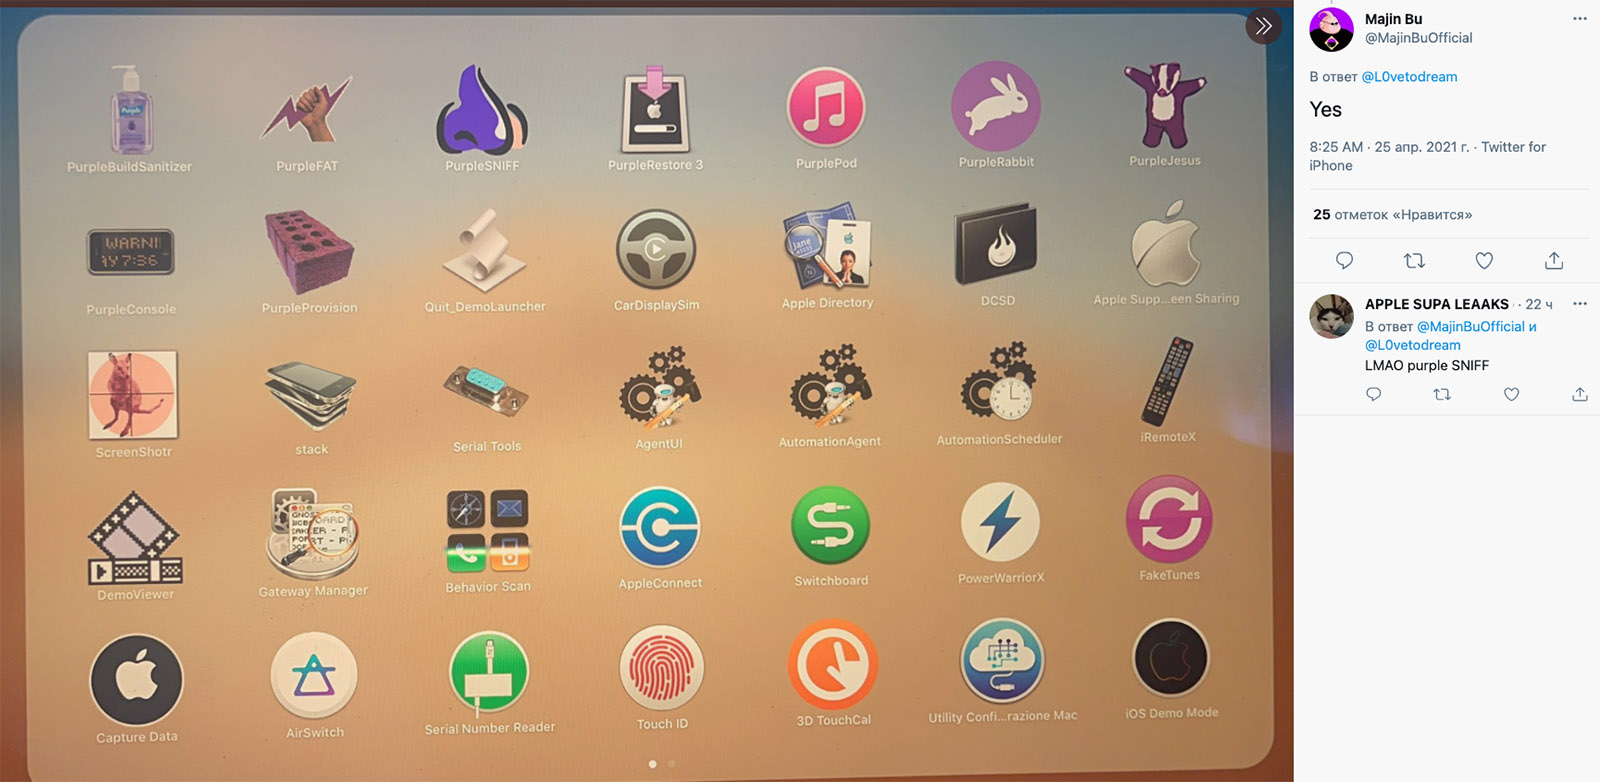Screen dimensions: 1600x782
Task: Launch Serial Number Reader
Action: click(489, 673)
